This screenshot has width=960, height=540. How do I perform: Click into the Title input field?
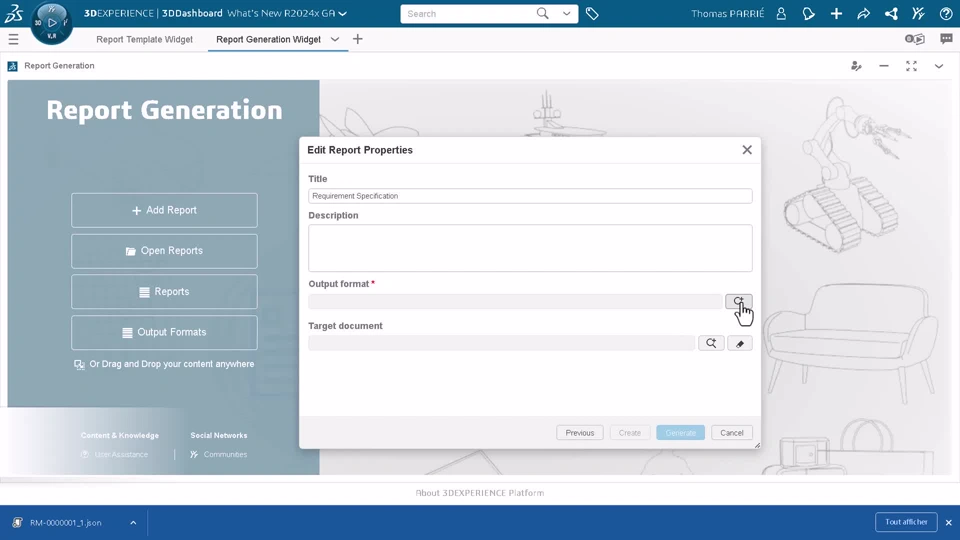tap(530, 196)
